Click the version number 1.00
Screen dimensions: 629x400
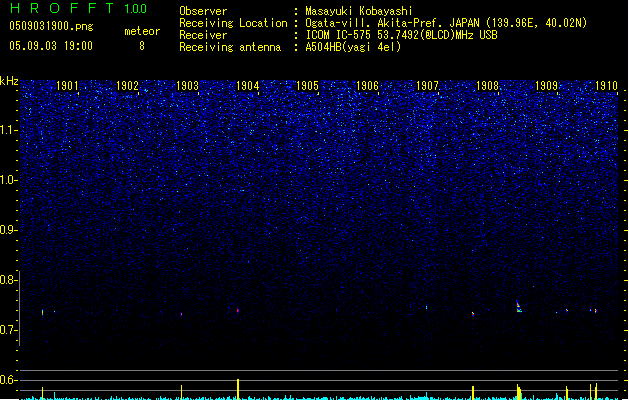[x=136, y=8]
